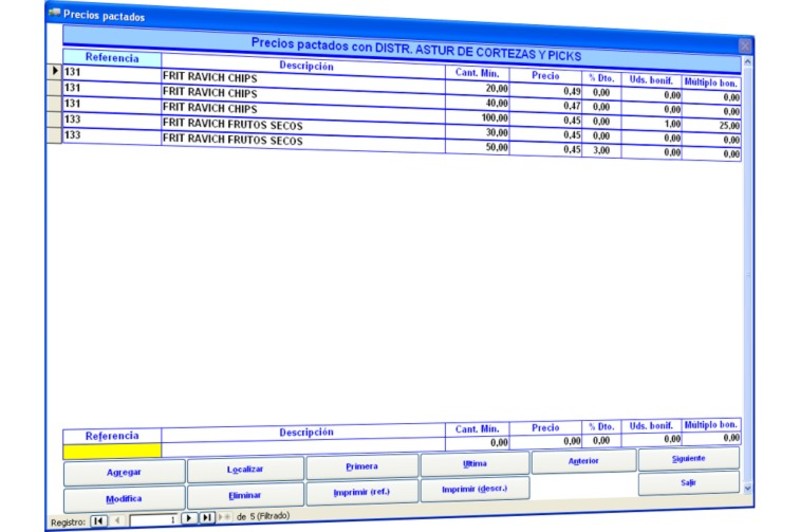This screenshot has height=532, width=800.
Task: Click the Imprimir (descr.) button
Action: click(x=475, y=489)
